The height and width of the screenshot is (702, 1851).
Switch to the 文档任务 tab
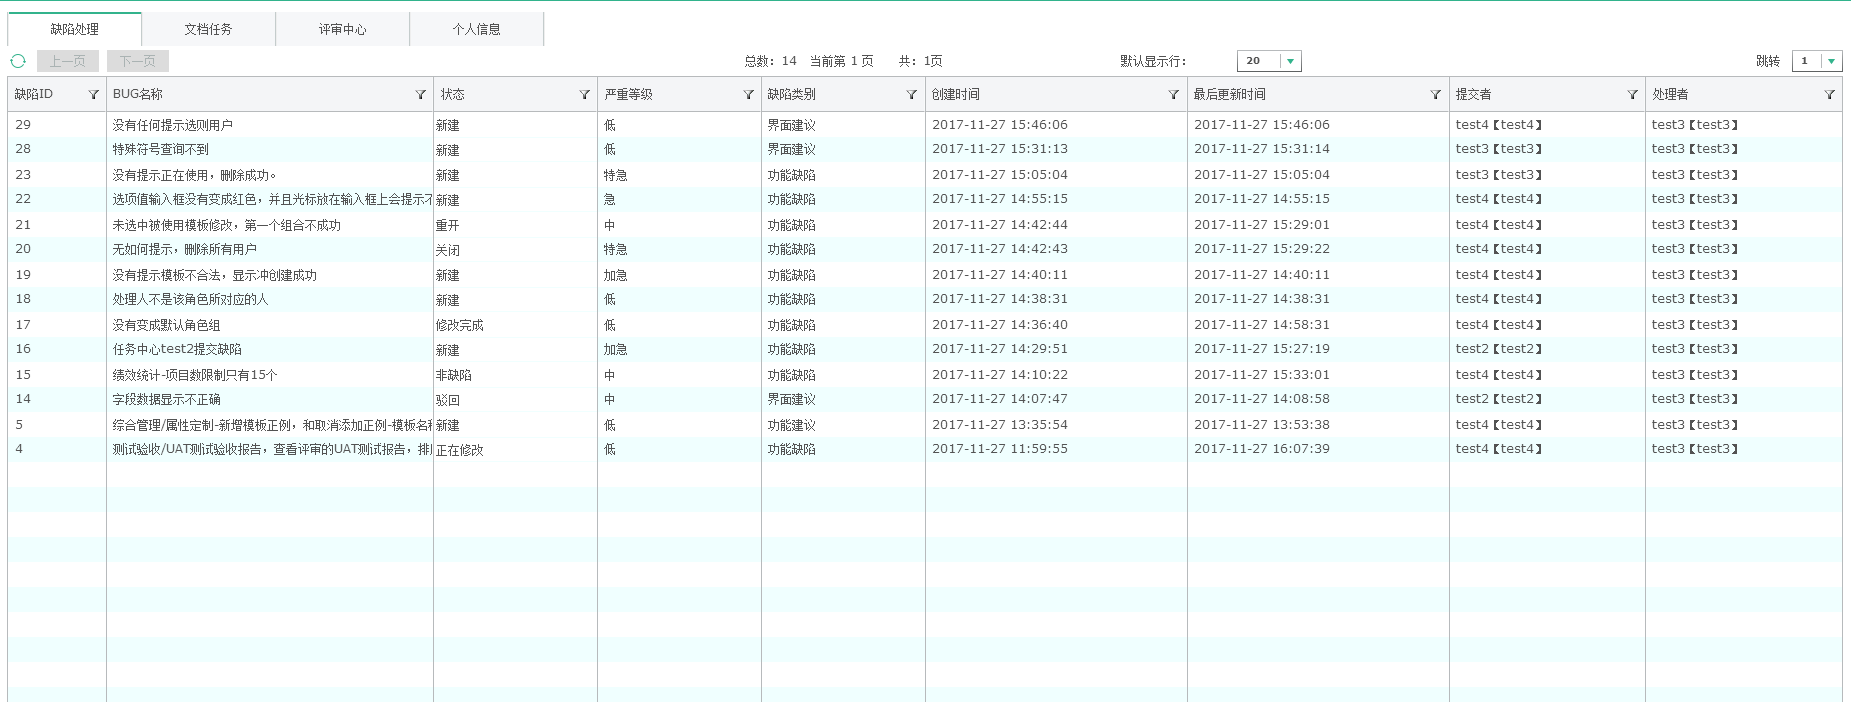point(208,29)
